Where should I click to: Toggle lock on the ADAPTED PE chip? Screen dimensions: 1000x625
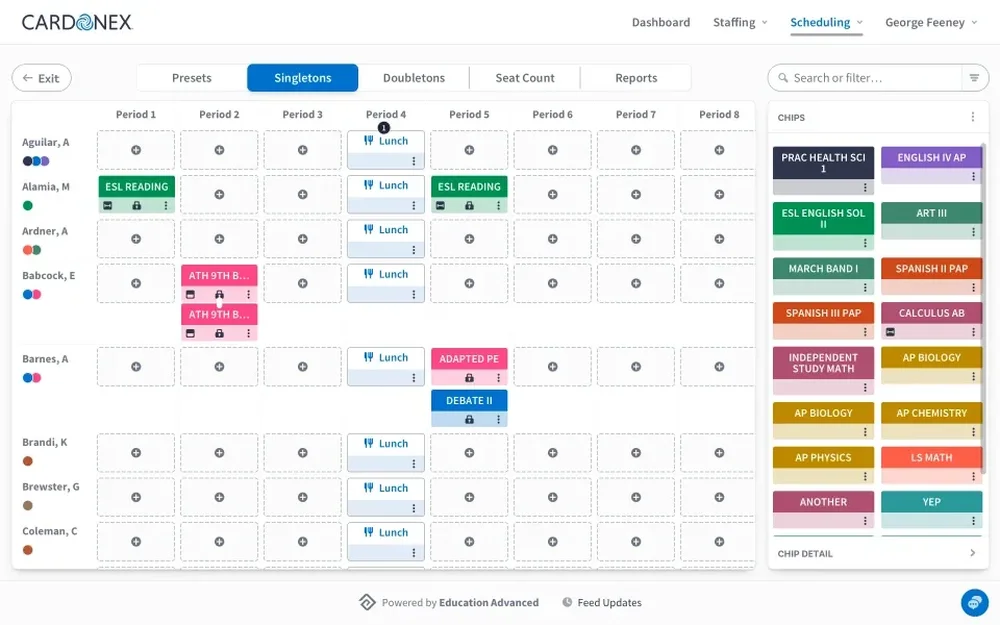[x=469, y=378]
